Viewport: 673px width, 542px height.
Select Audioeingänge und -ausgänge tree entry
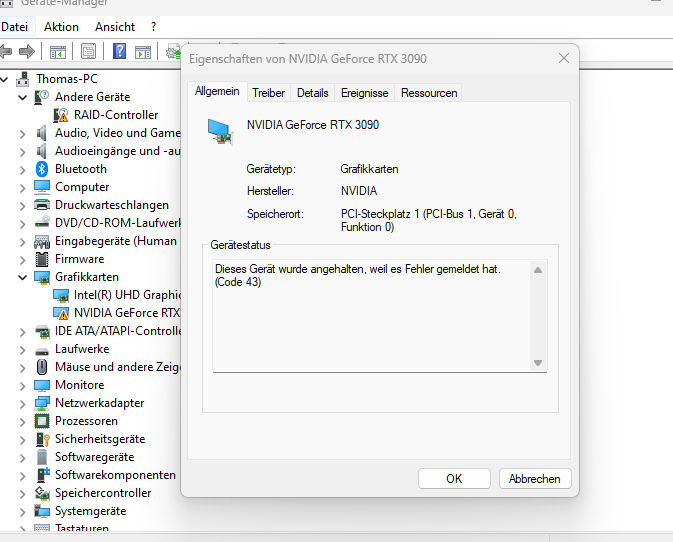coord(118,151)
